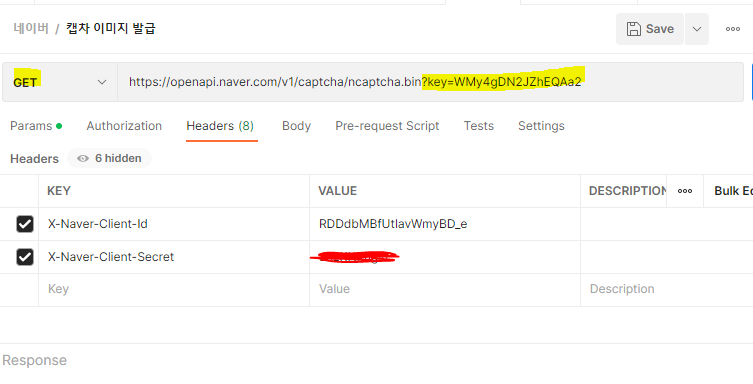The height and width of the screenshot is (384, 753).
Task: Click the Headers section label
Action: [x=34, y=158]
